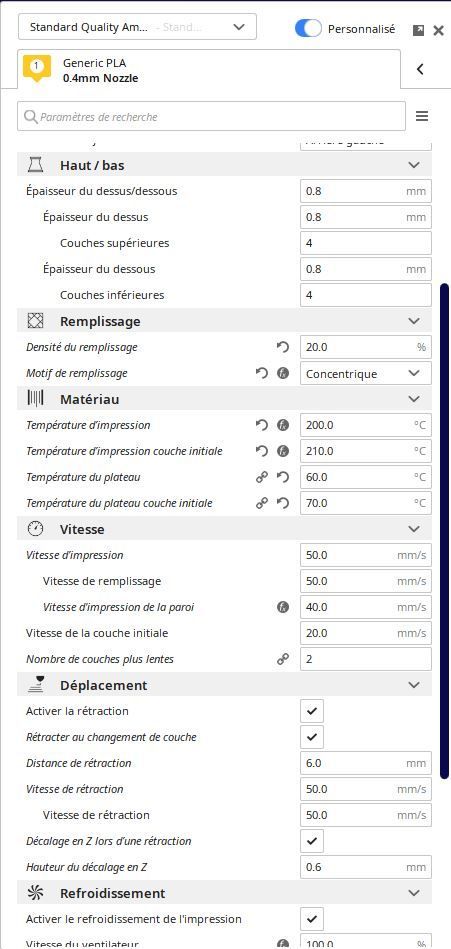Open the Standard Quality profile dropdown

pos(137,27)
